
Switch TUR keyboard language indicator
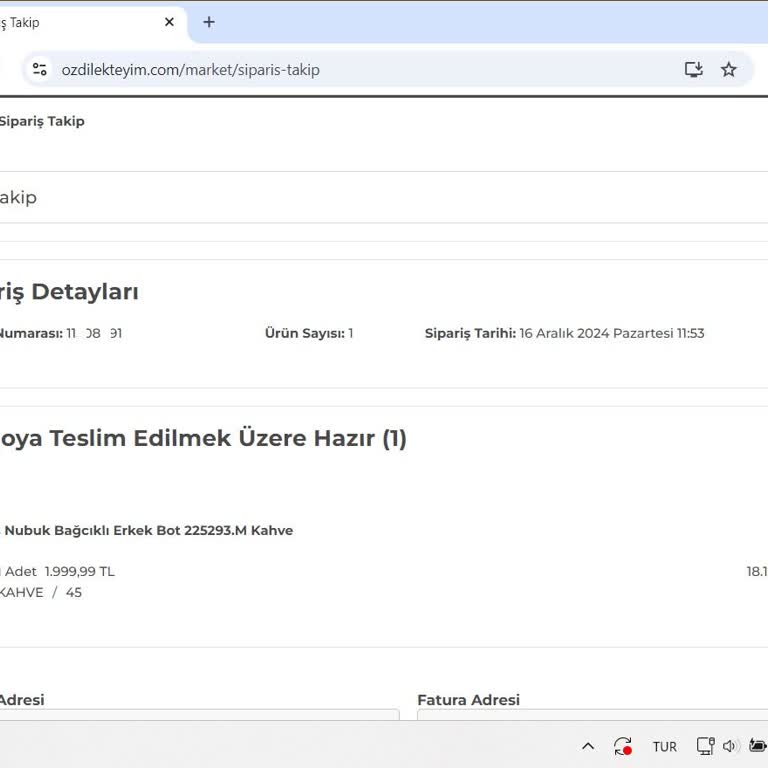coord(664,747)
